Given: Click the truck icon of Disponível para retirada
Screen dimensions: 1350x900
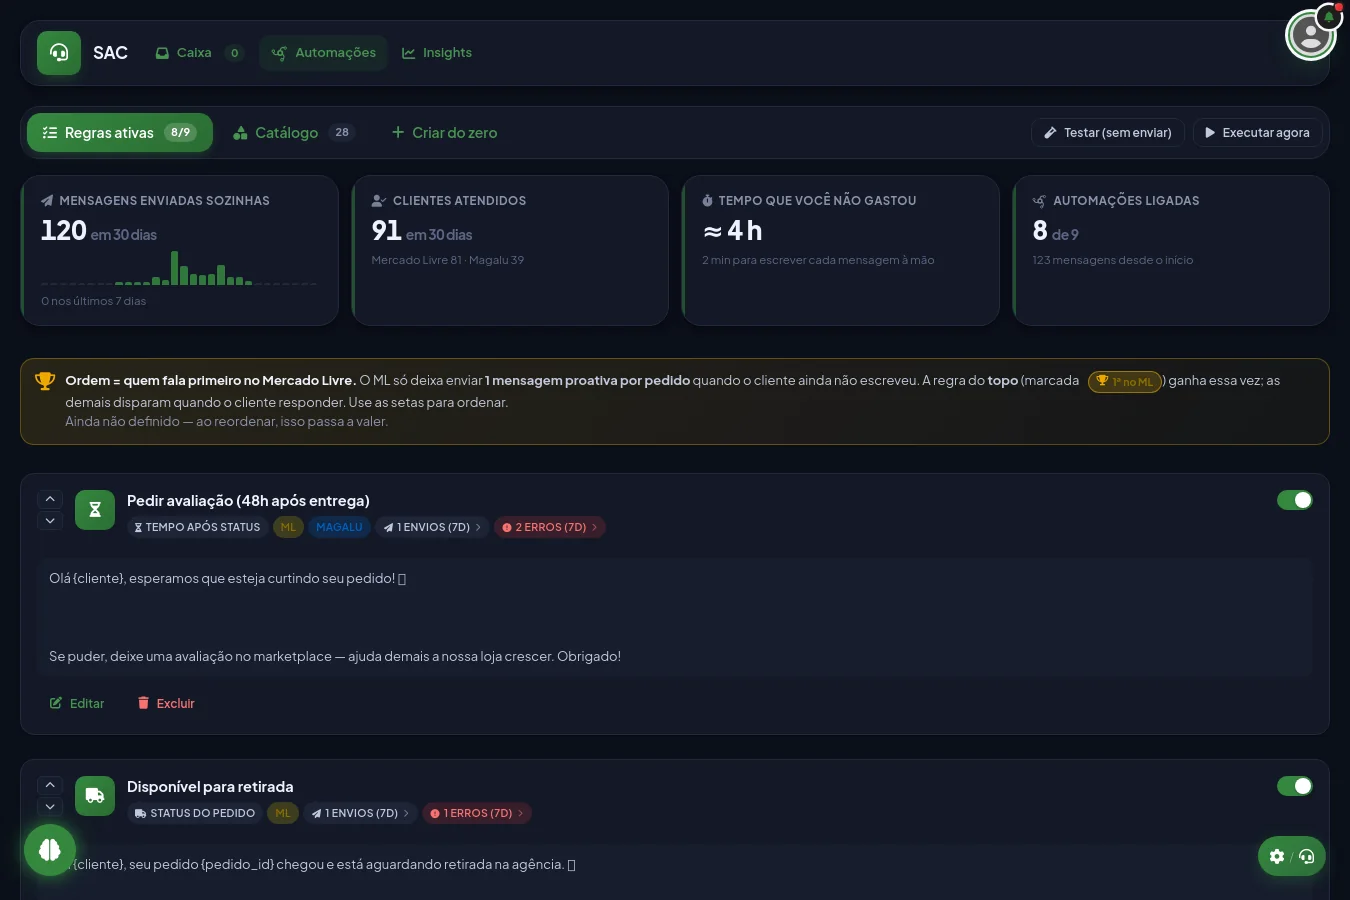Looking at the screenshot, I should (95, 796).
